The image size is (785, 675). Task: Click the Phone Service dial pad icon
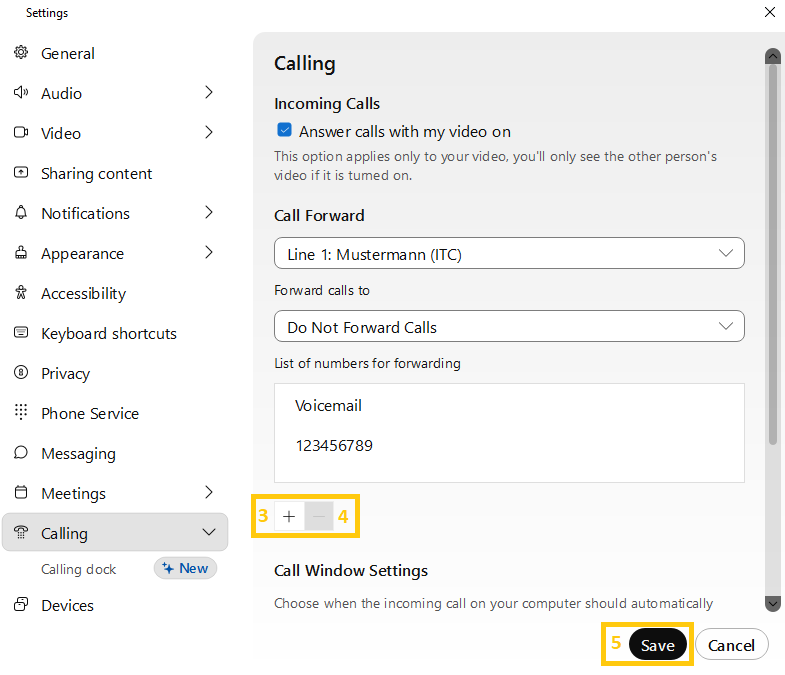click(x=21, y=413)
